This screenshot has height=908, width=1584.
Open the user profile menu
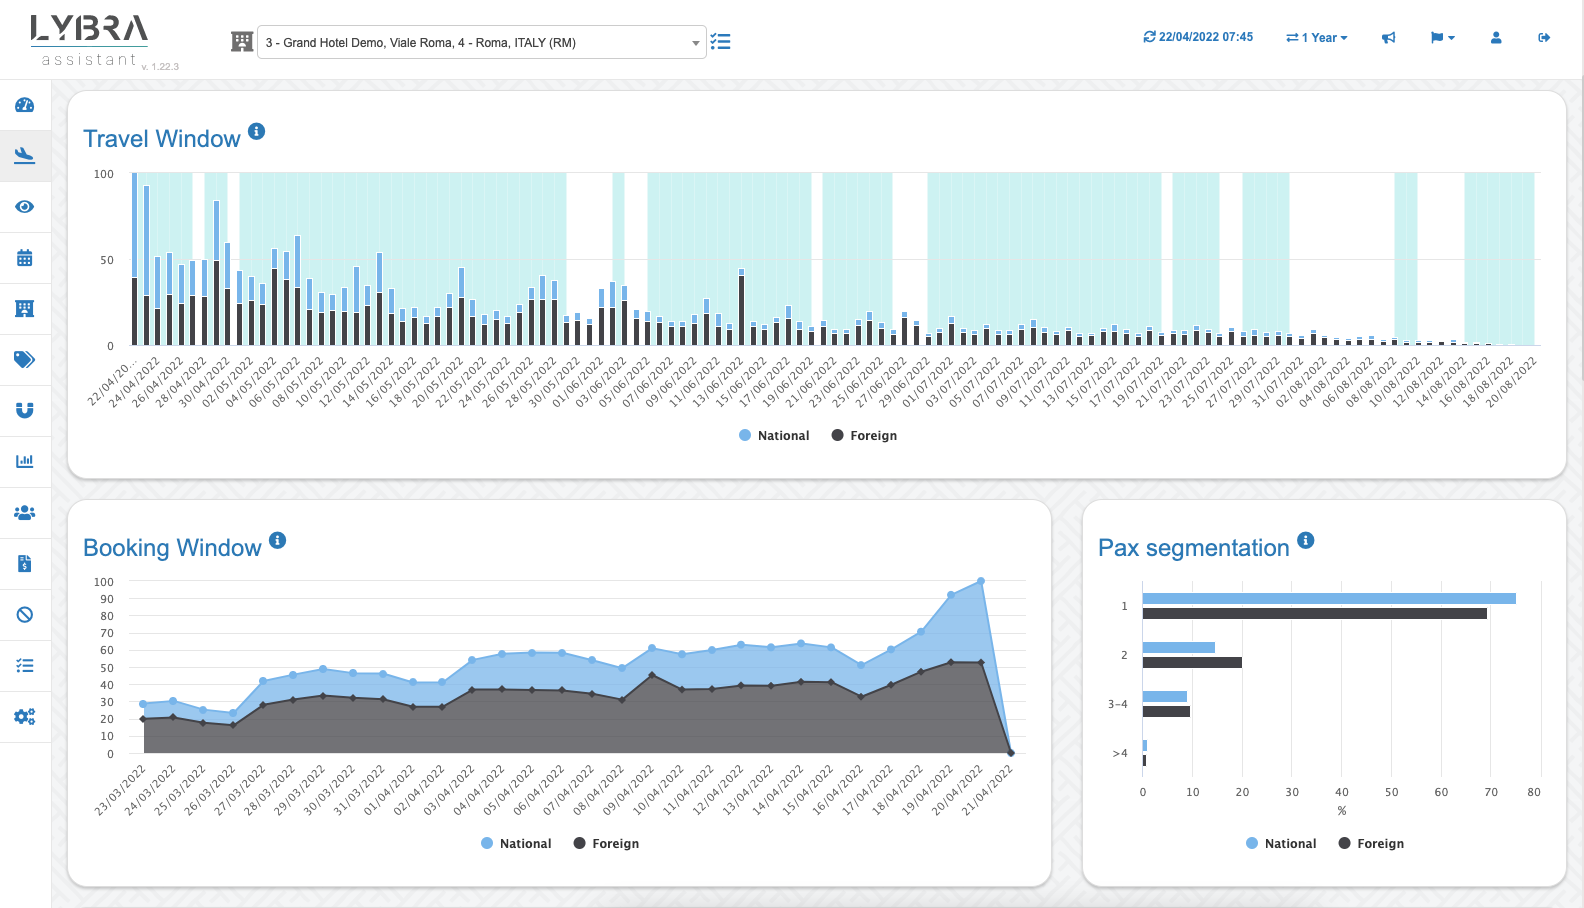pyautogui.click(x=1496, y=38)
